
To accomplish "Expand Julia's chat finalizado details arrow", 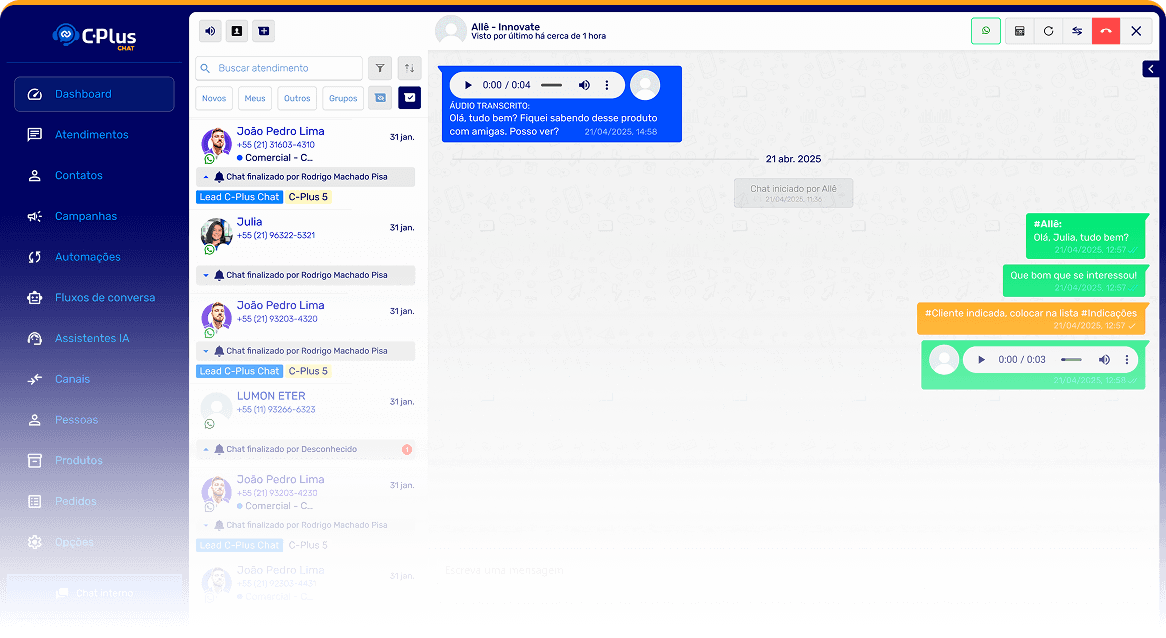I will (206, 275).
